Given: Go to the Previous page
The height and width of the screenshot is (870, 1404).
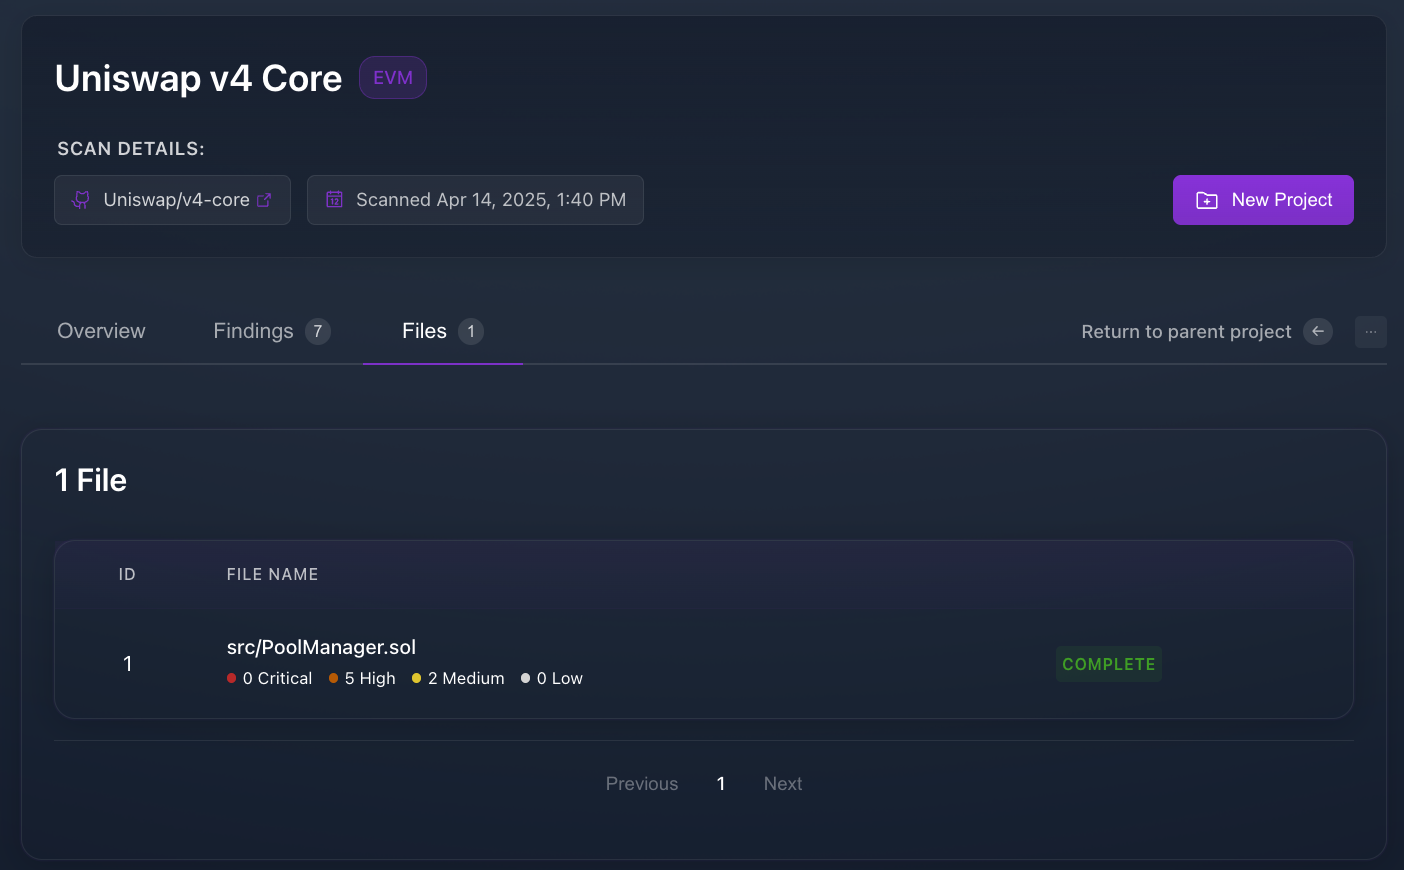Looking at the screenshot, I should [642, 784].
